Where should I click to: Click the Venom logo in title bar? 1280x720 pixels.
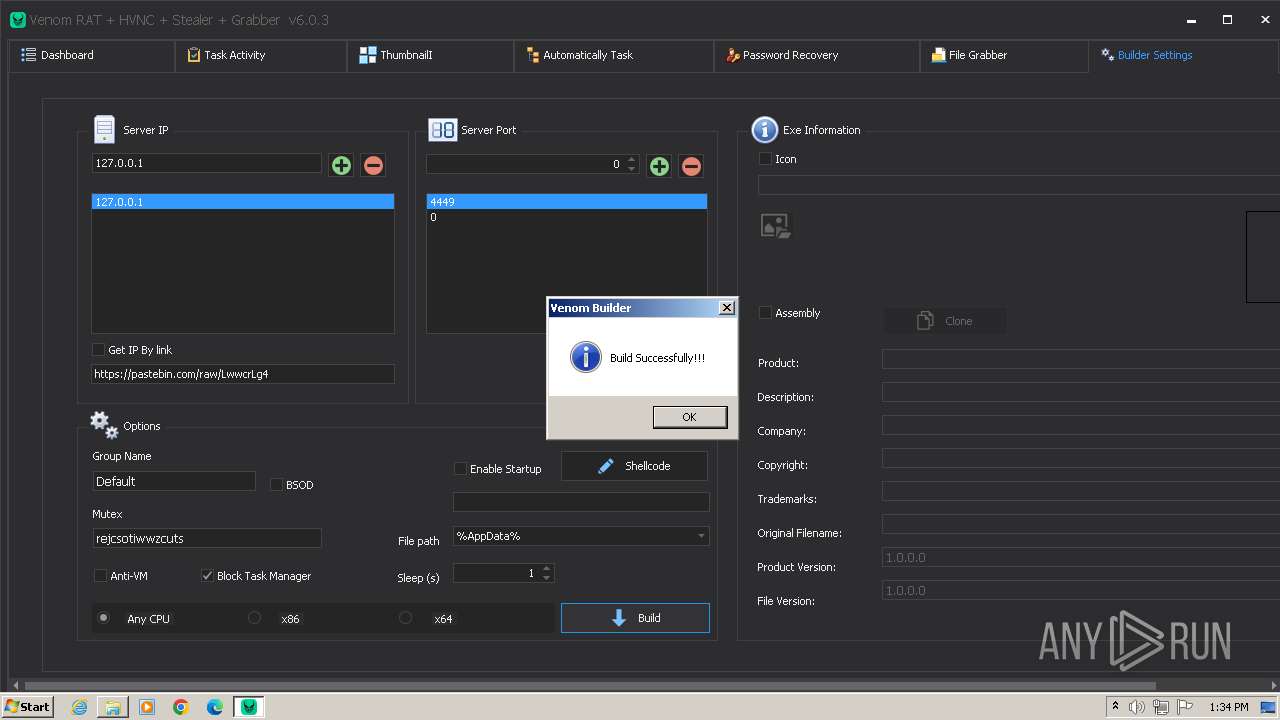pyautogui.click(x=17, y=20)
